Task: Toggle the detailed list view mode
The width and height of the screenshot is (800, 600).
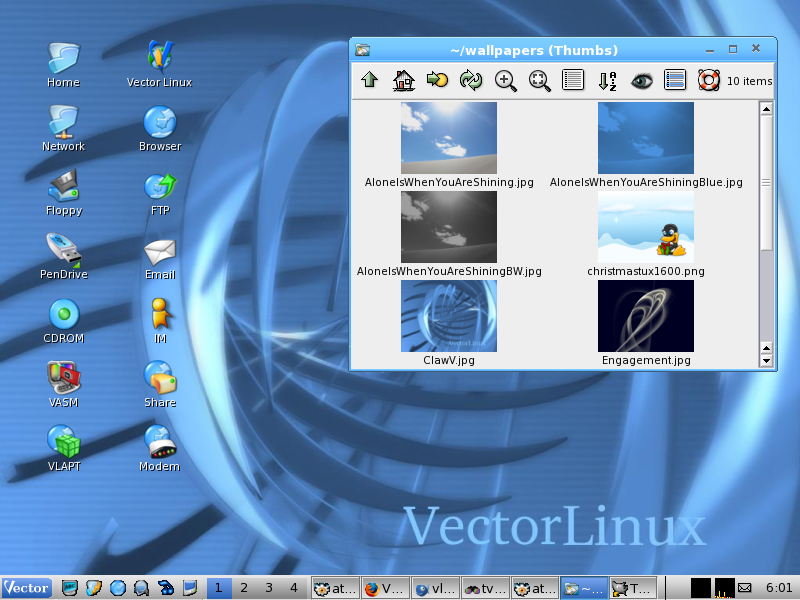Action: (x=675, y=81)
